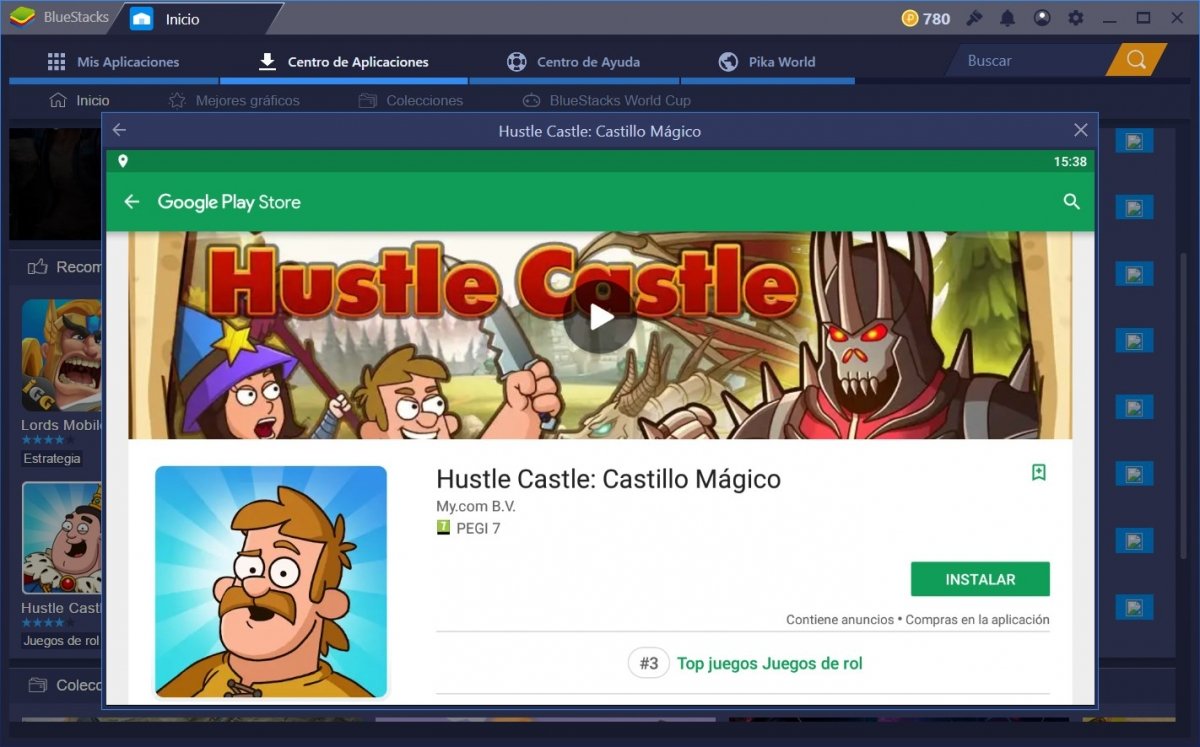
Task: Open Lords Mobile game thumbnail behind popup
Action: point(62,355)
